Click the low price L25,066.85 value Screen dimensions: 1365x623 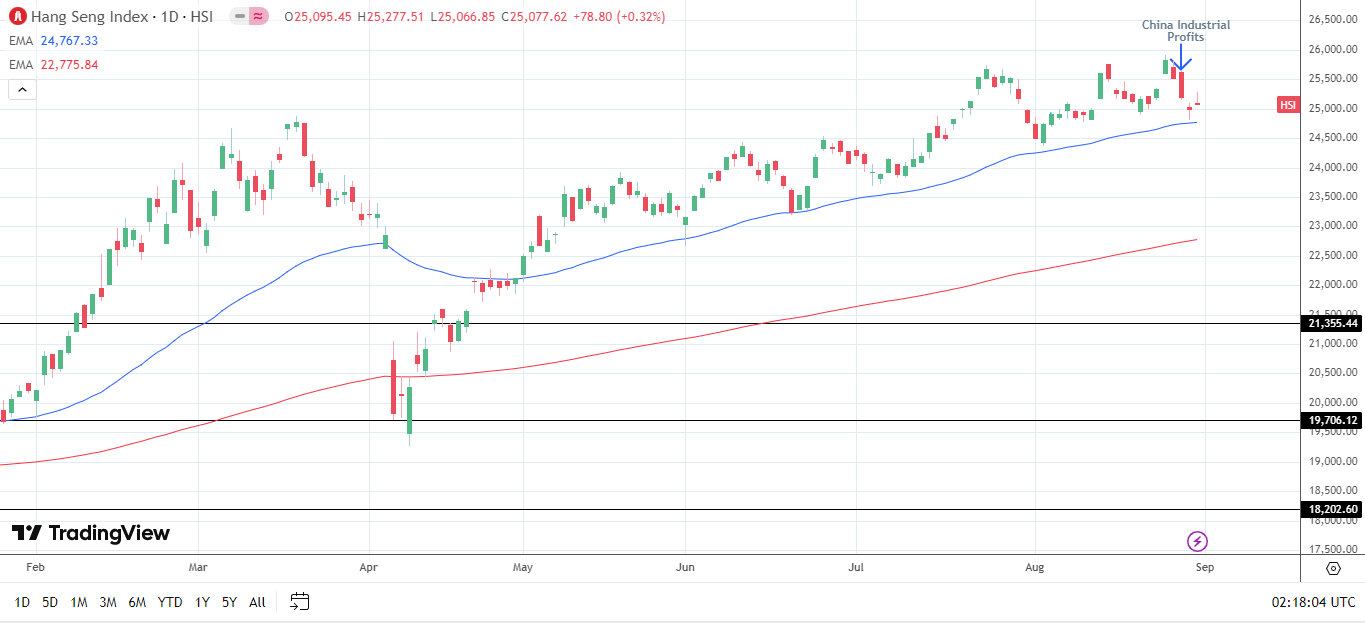coord(463,17)
